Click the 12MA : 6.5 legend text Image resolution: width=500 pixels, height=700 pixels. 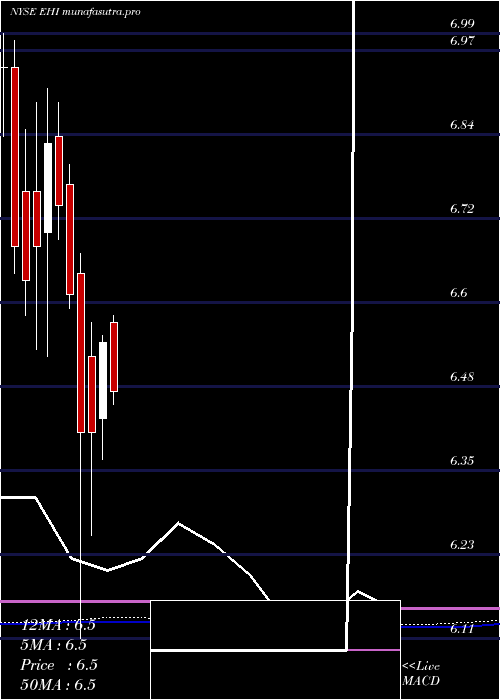(58, 625)
